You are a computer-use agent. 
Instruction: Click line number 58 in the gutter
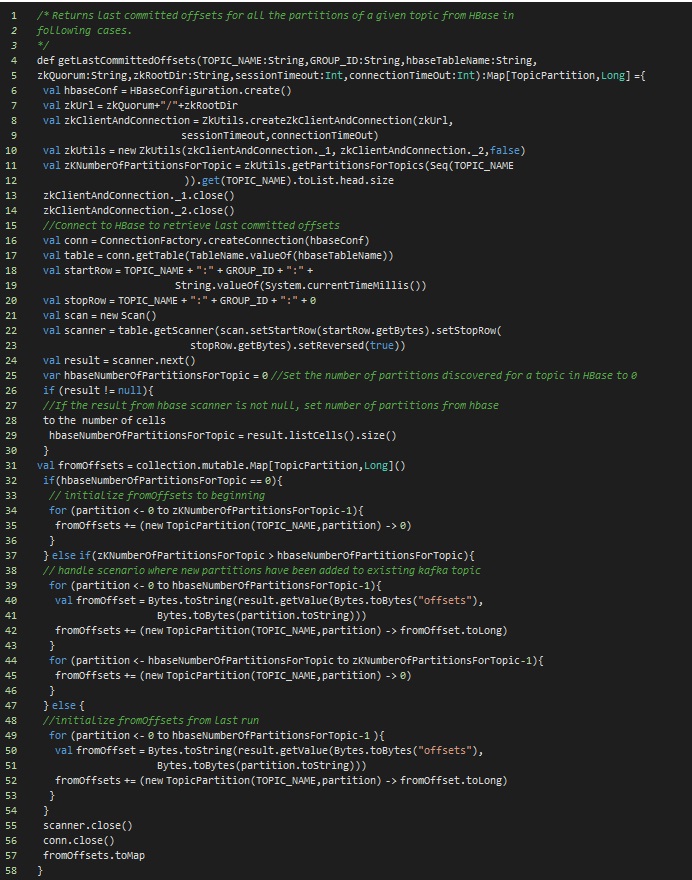(11, 870)
